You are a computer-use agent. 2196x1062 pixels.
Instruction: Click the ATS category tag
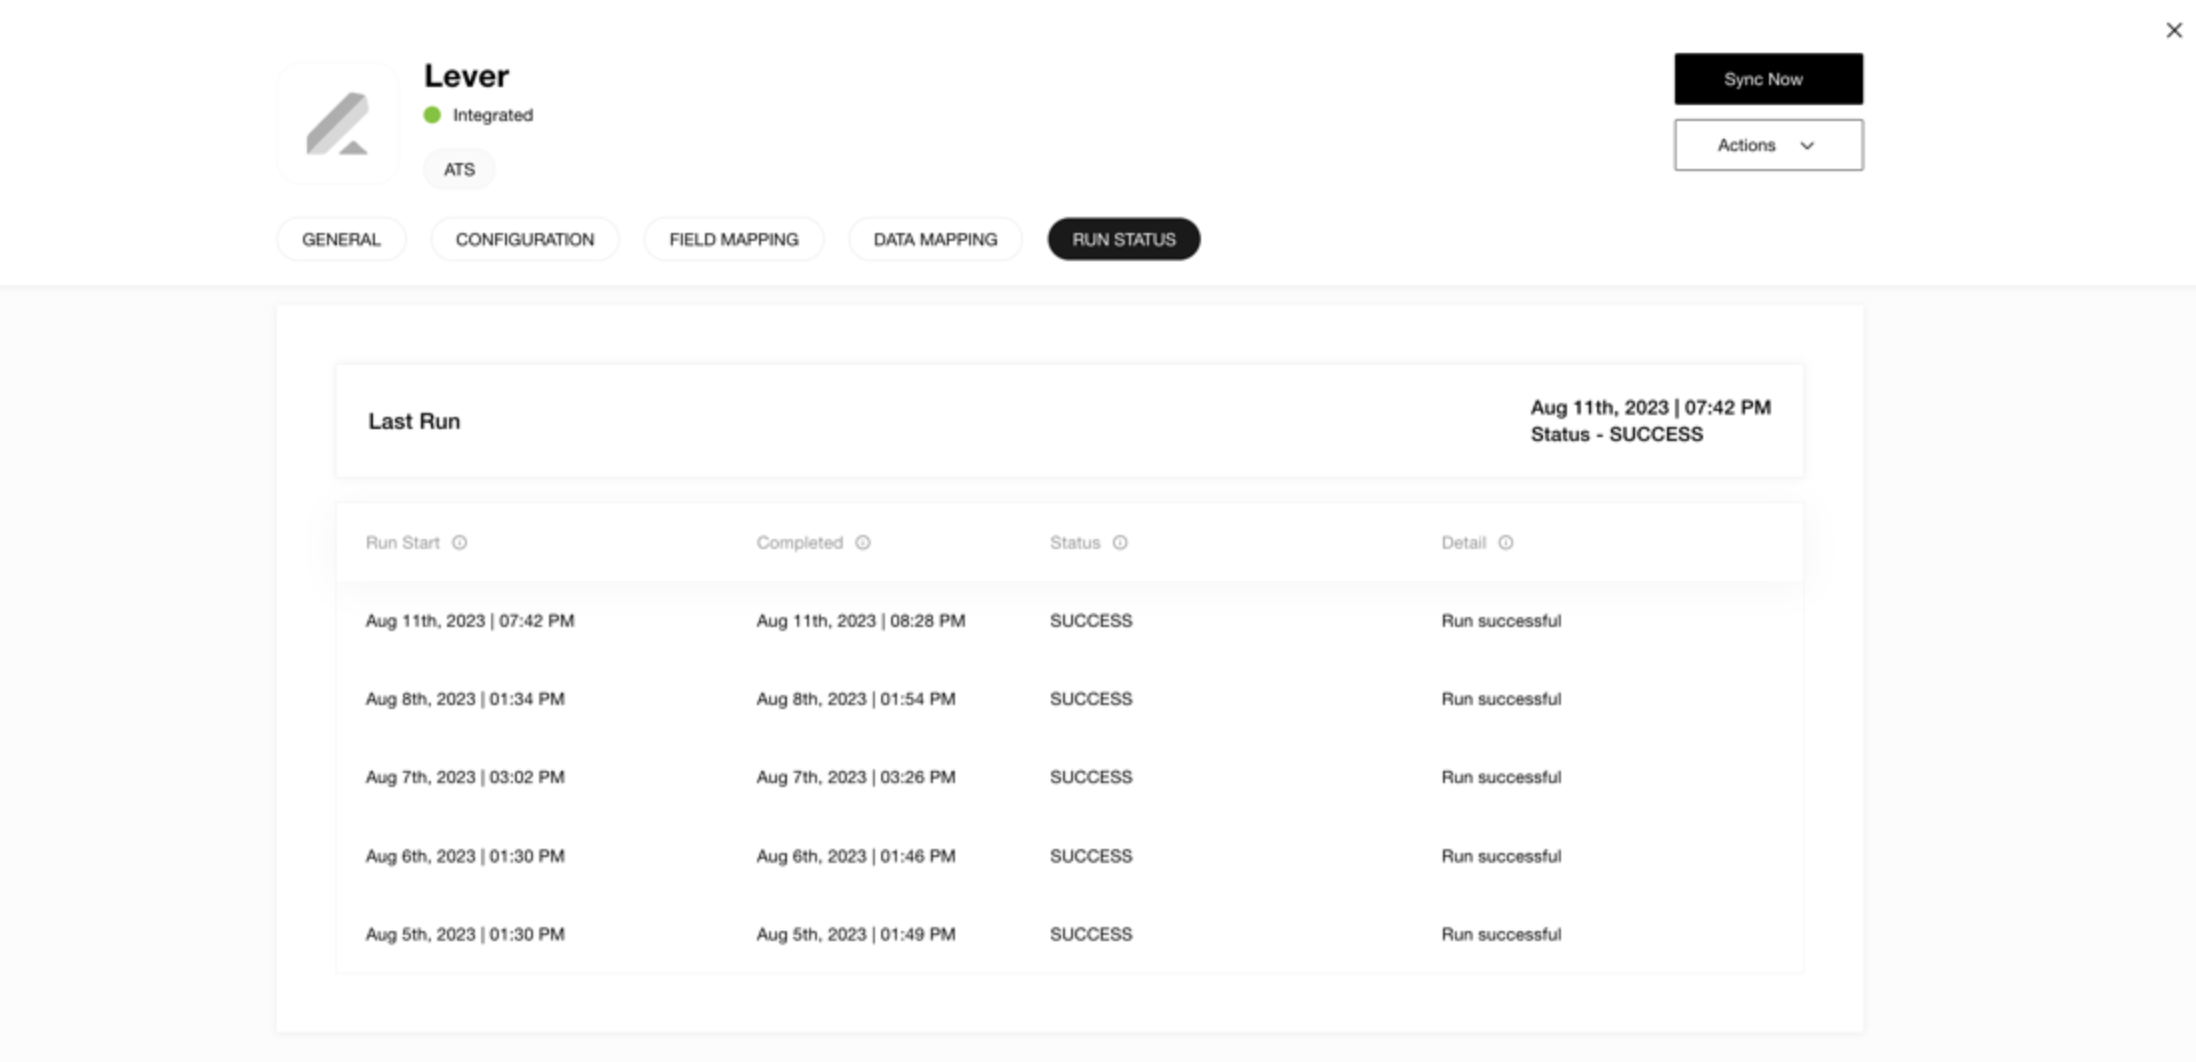click(x=459, y=170)
